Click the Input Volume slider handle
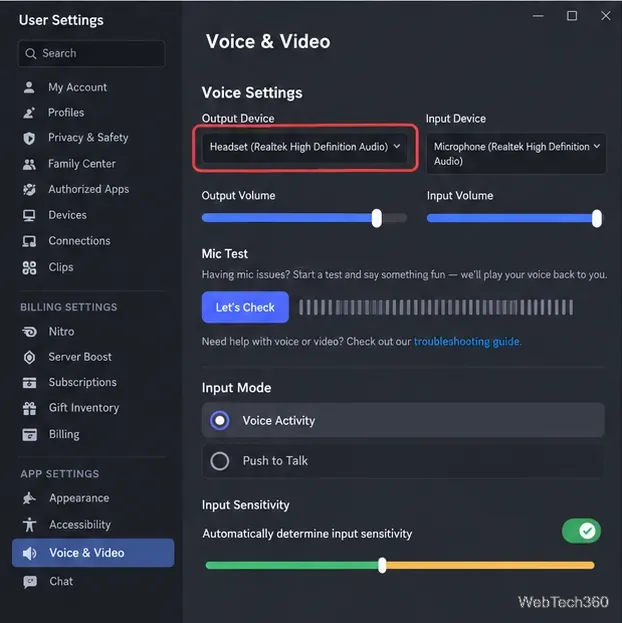This screenshot has width=622, height=623. click(597, 218)
